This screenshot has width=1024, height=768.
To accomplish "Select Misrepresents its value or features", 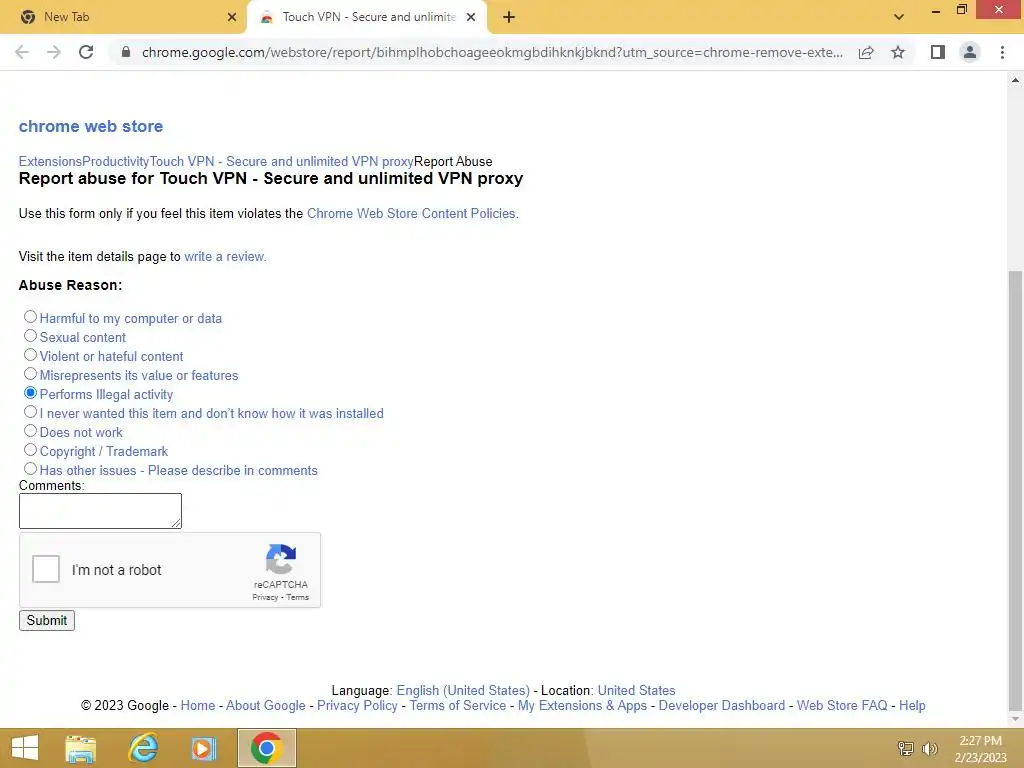I will tap(30, 374).
